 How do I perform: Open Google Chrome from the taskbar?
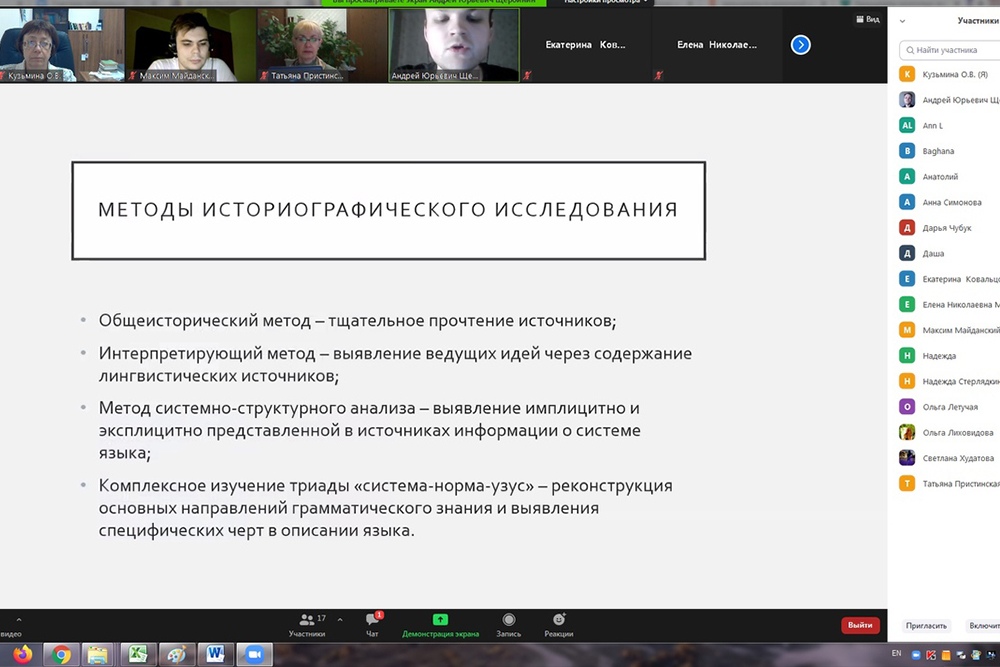click(x=61, y=655)
